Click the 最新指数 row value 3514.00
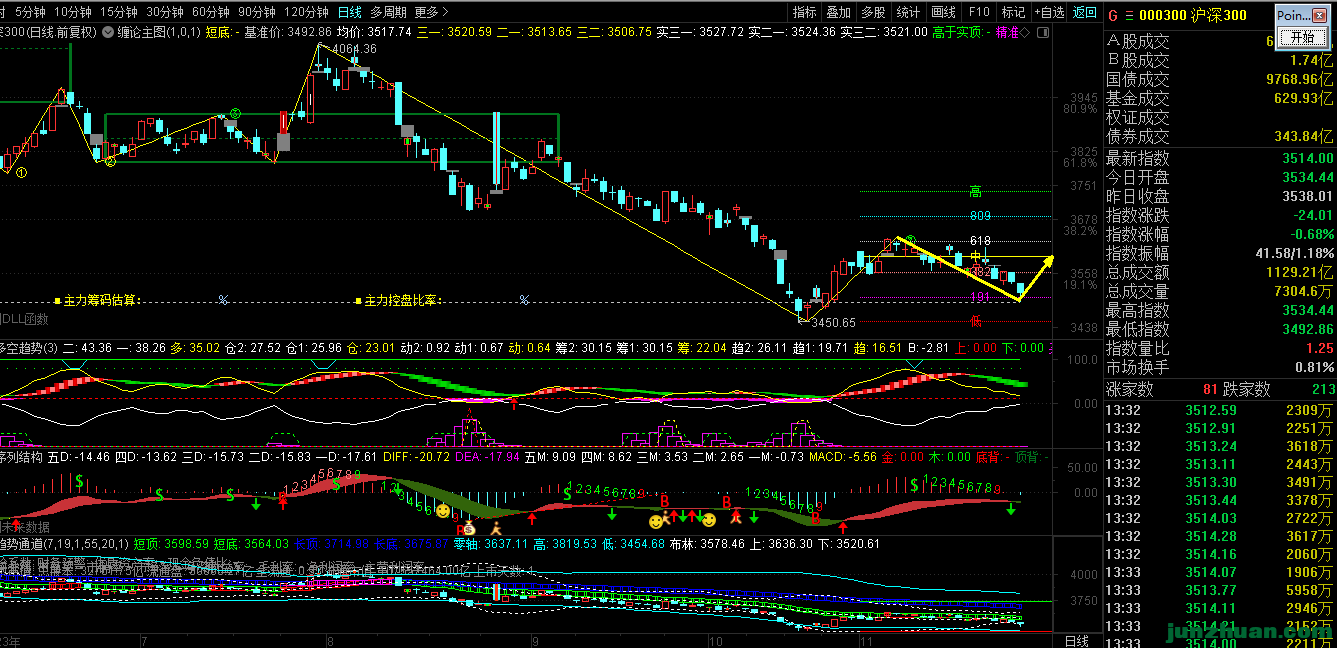Image resolution: width=1337 pixels, height=648 pixels. click(1308, 158)
